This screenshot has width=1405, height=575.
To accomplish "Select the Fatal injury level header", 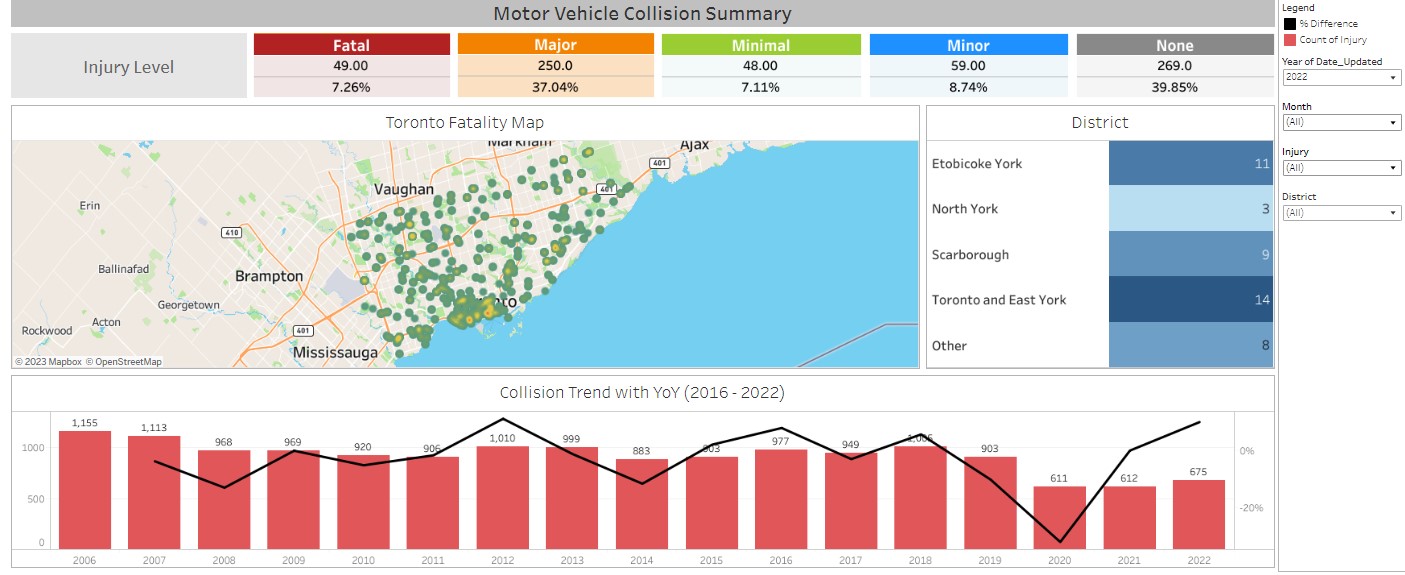I will 351,45.
